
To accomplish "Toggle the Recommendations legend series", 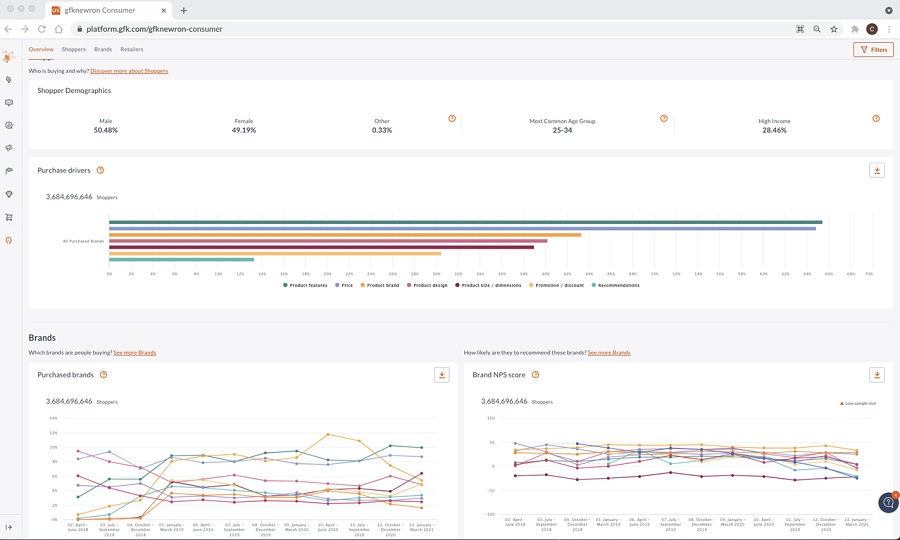I will (617, 285).
